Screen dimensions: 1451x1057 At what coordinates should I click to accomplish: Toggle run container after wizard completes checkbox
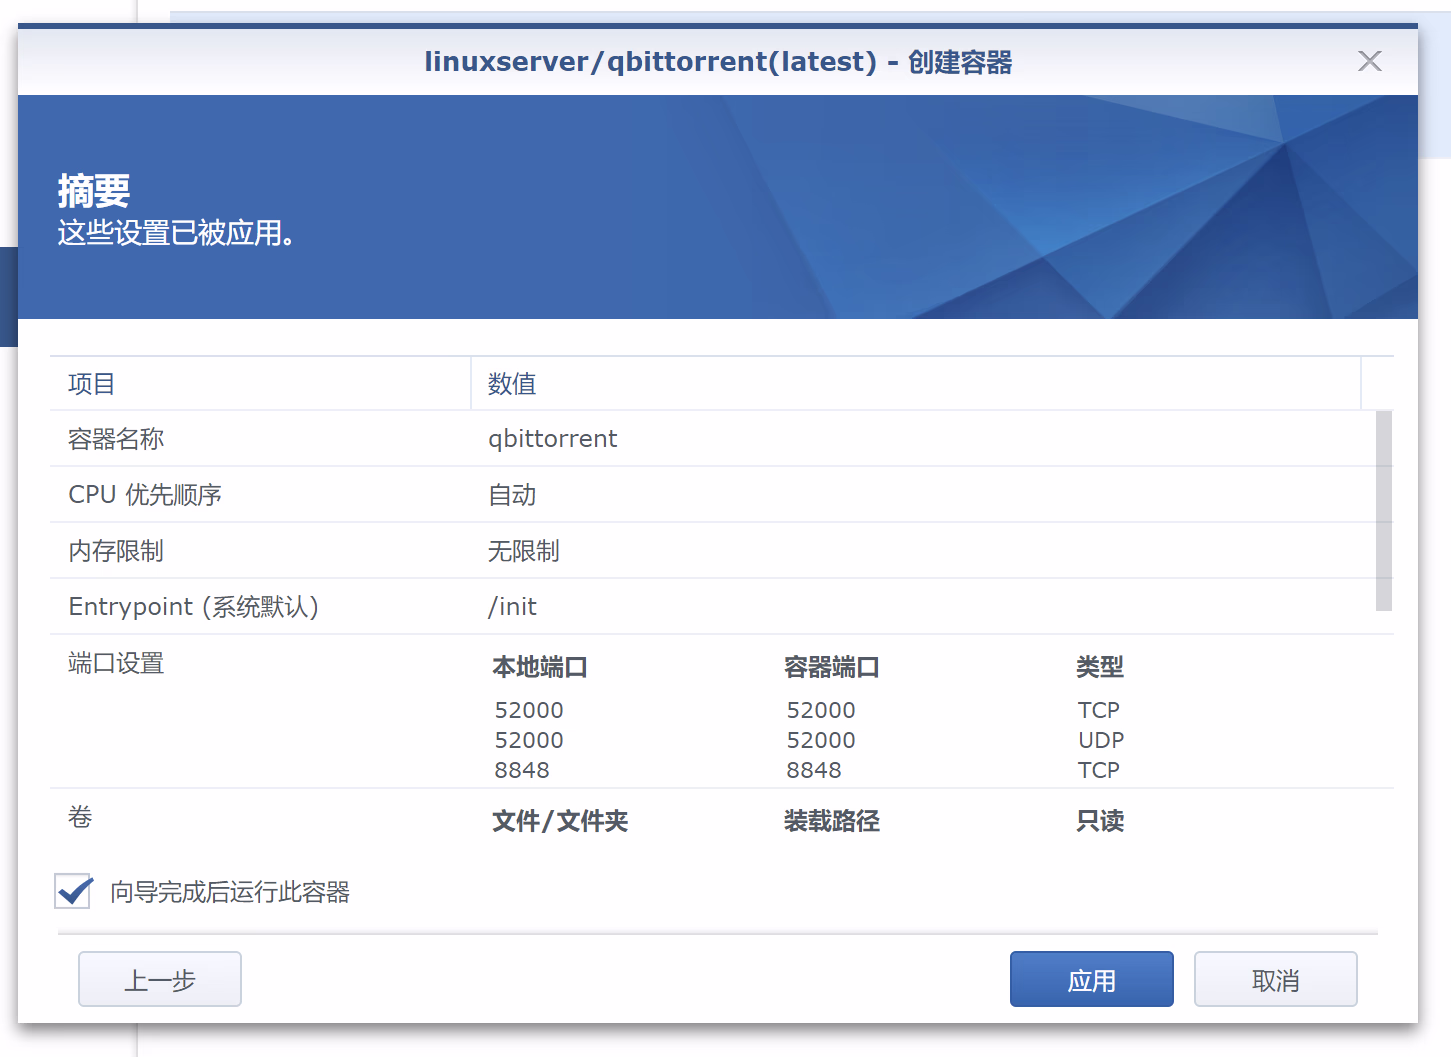(74, 891)
